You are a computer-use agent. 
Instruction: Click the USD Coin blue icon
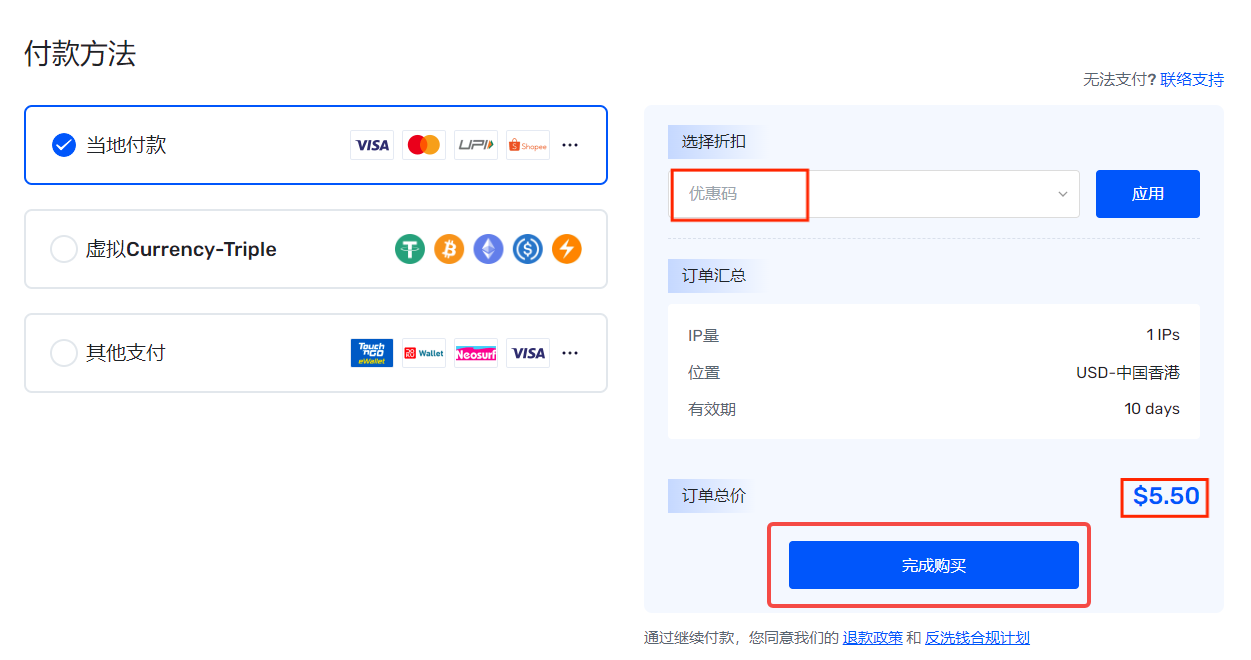[528, 249]
